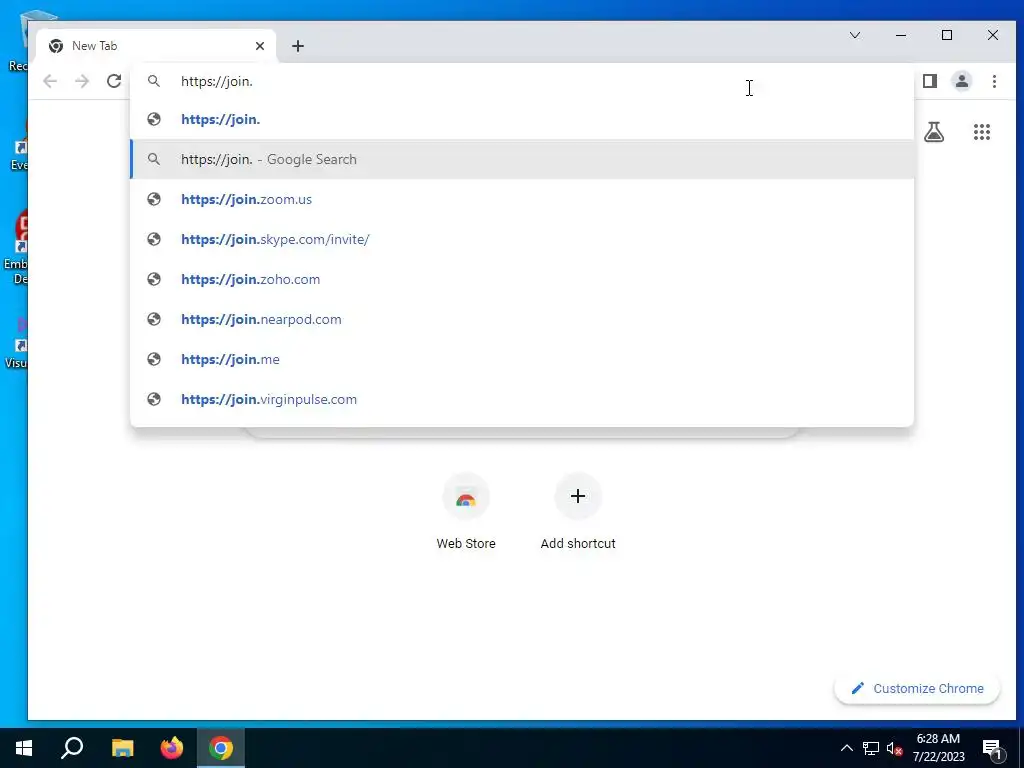Screen dimensions: 1024x768
Task: Open the notification center icon
Action: 993,749
